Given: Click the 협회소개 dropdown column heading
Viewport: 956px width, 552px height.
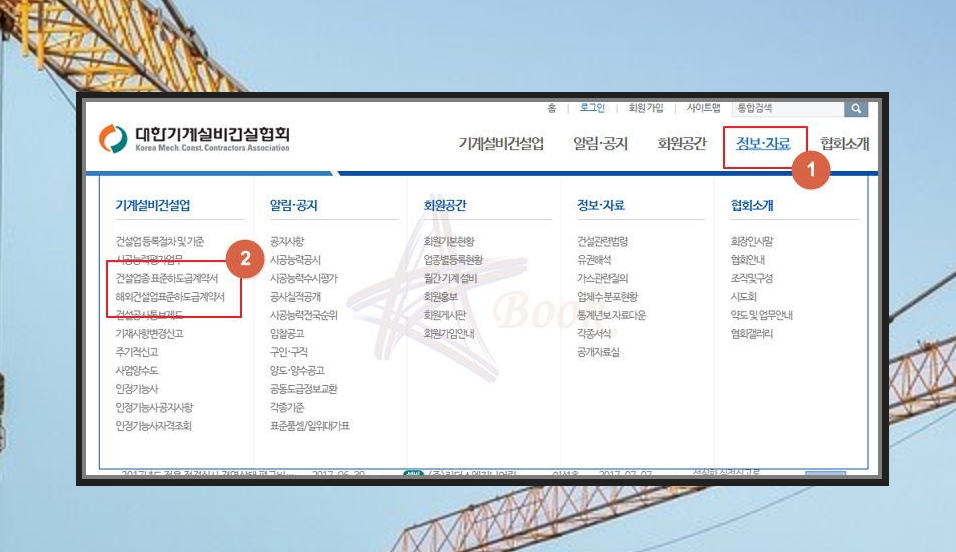Looking at the screenshot, I should (x=752, y=206).
